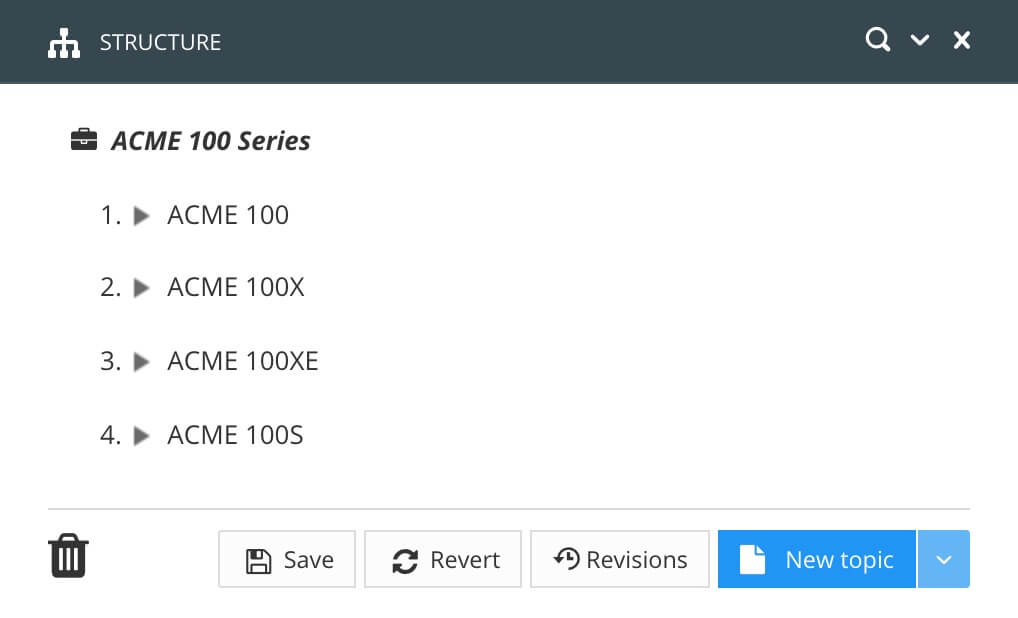Open the search function in the Structure panel
This screenshot has height=618, width=1018.
point(877,40)
